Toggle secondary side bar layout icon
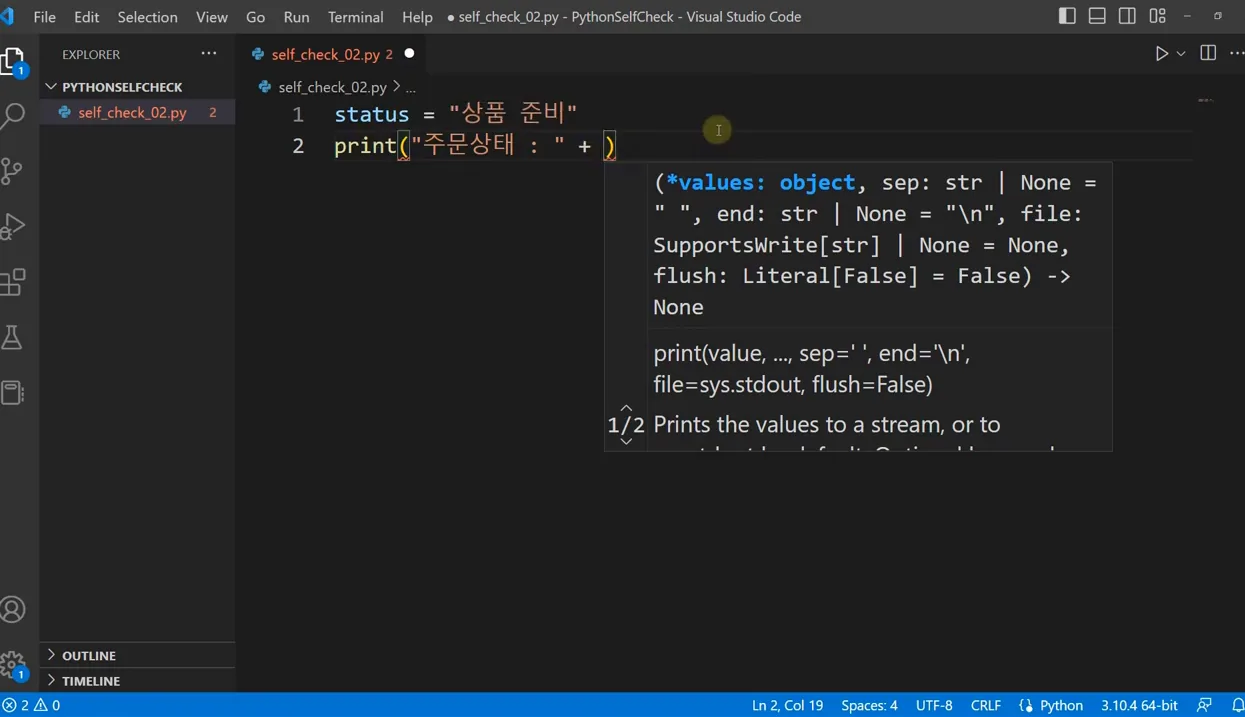The width and height of the screenshot is (1245, 717). pyautogui.click(x=1127, y=16)
